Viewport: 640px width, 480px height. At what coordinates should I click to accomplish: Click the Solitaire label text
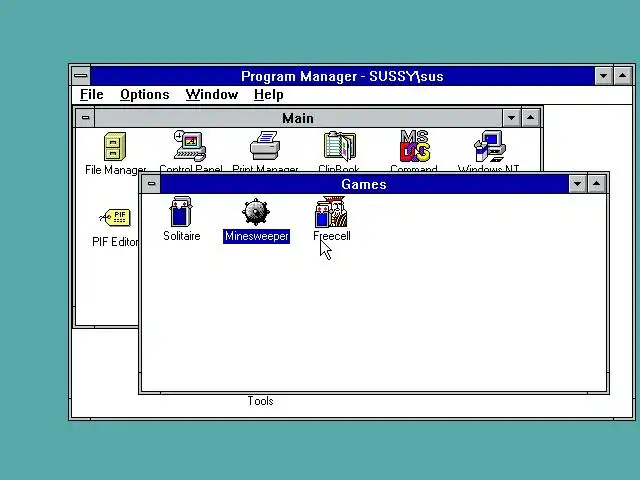[182, 236]
